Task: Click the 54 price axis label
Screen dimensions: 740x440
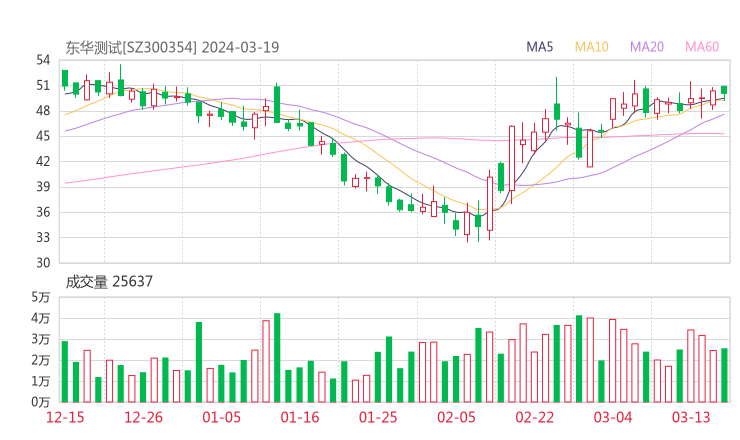Action: click(43, 60)
